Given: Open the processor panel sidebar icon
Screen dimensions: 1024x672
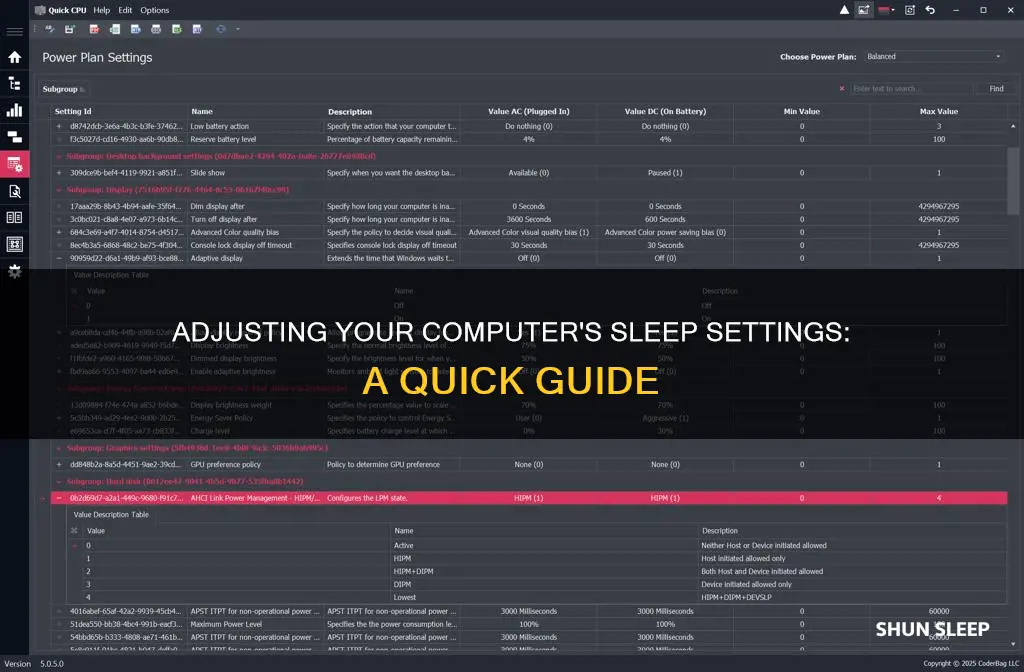Looking at the screenshot, I should [x=14, y=244].
